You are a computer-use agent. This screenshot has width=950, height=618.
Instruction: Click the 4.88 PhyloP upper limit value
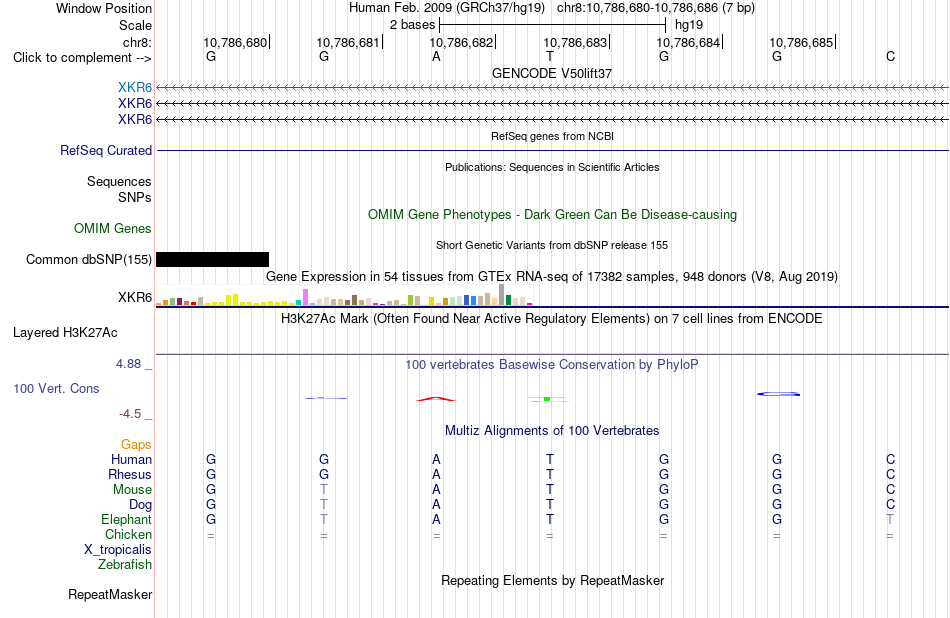click(128, 364)
